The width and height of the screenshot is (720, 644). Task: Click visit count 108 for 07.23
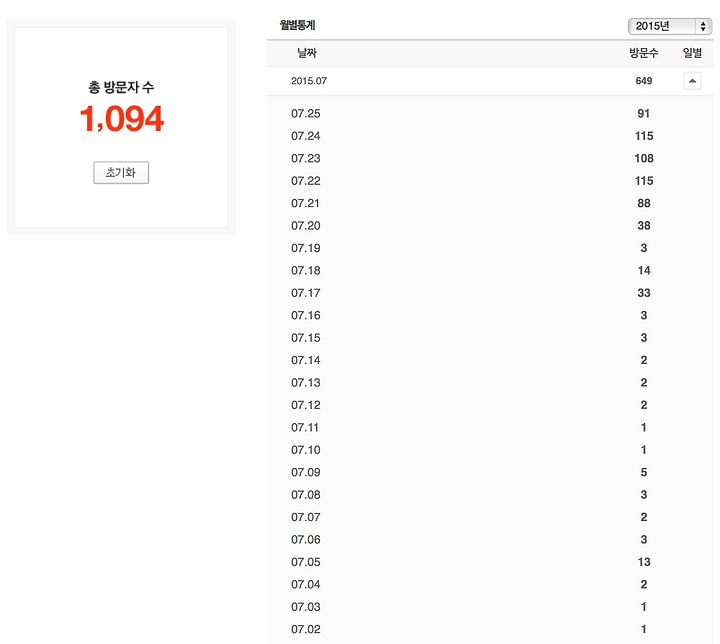(x=644, y=158)
